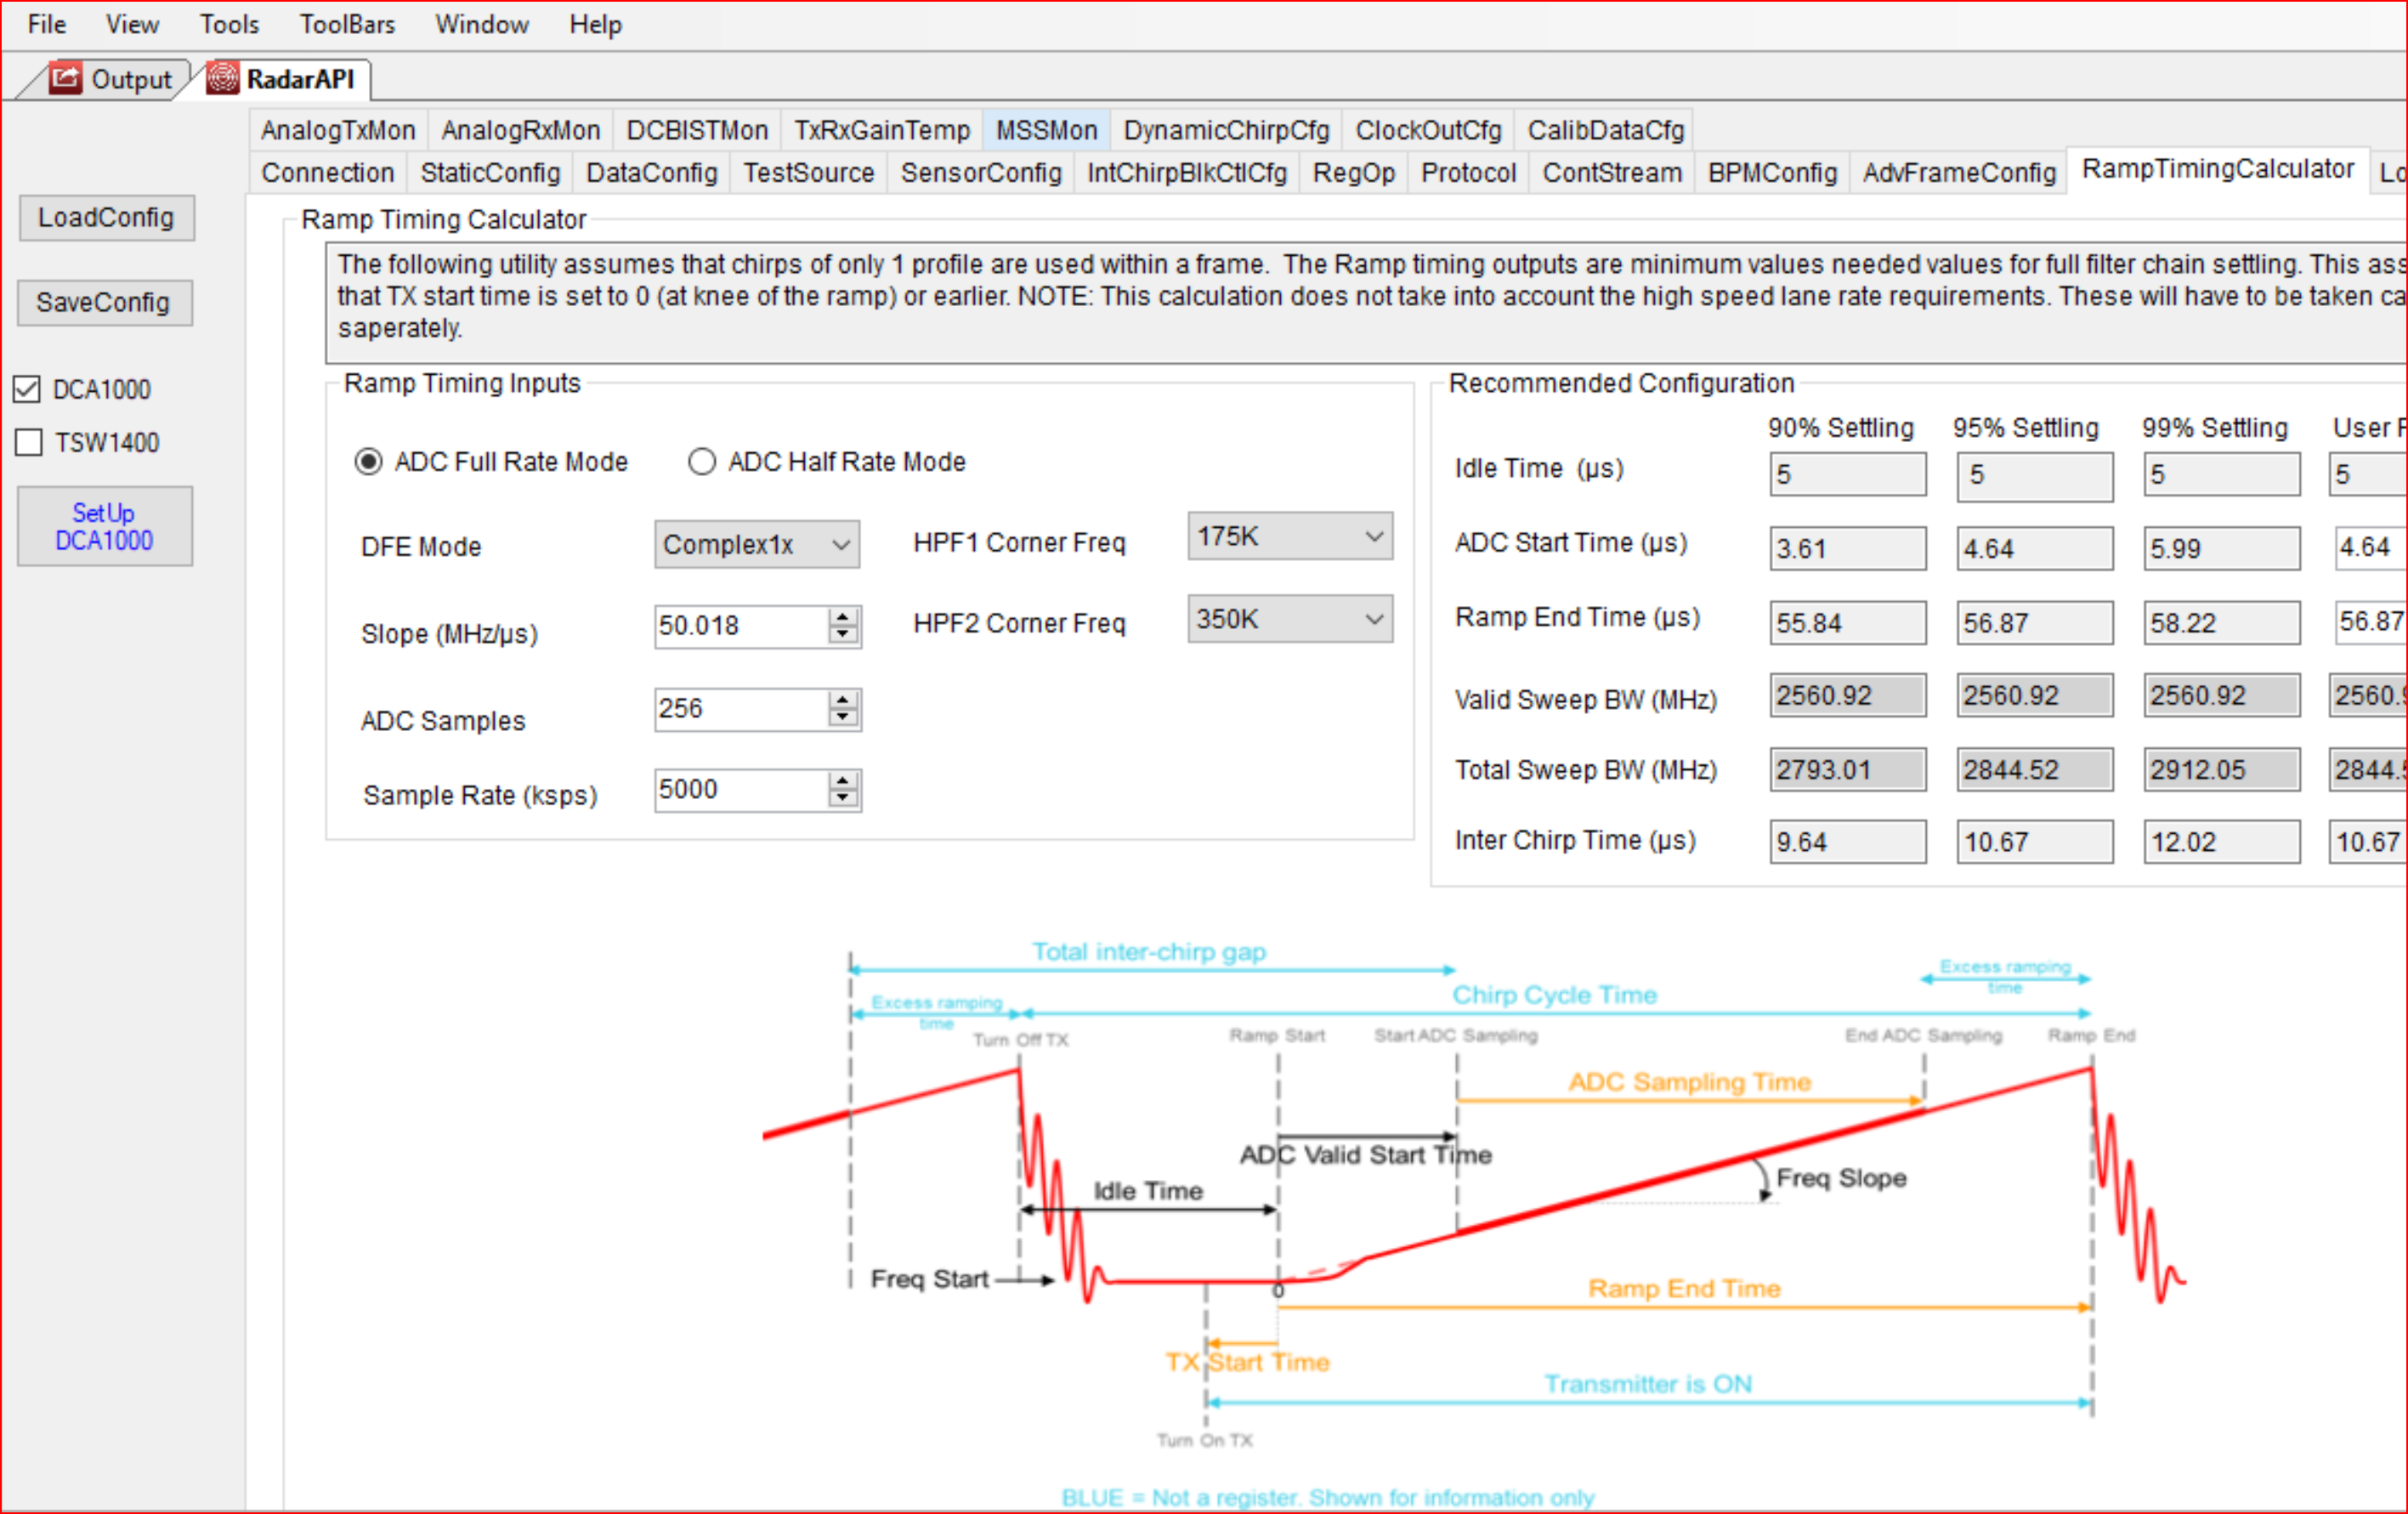Open the DFE Mode dropdown

tap(757, 544)
